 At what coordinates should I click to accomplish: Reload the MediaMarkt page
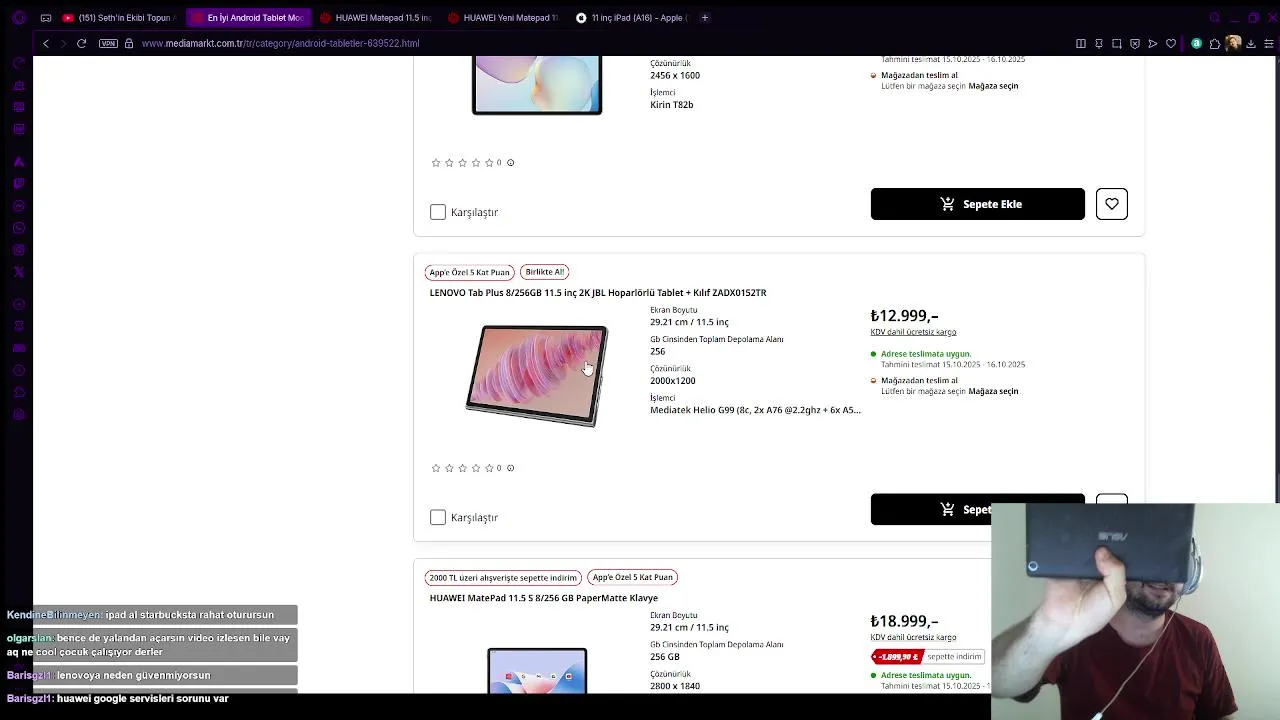(x=82, y=43)
